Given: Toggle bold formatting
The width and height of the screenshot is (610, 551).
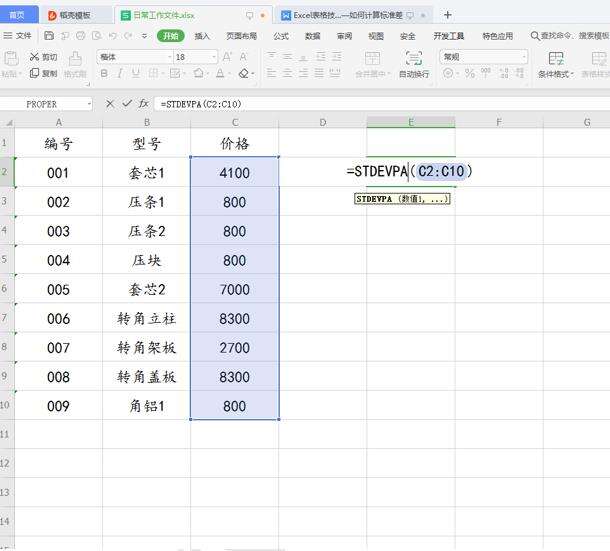Looking at the screenshot, I should 104,74.
